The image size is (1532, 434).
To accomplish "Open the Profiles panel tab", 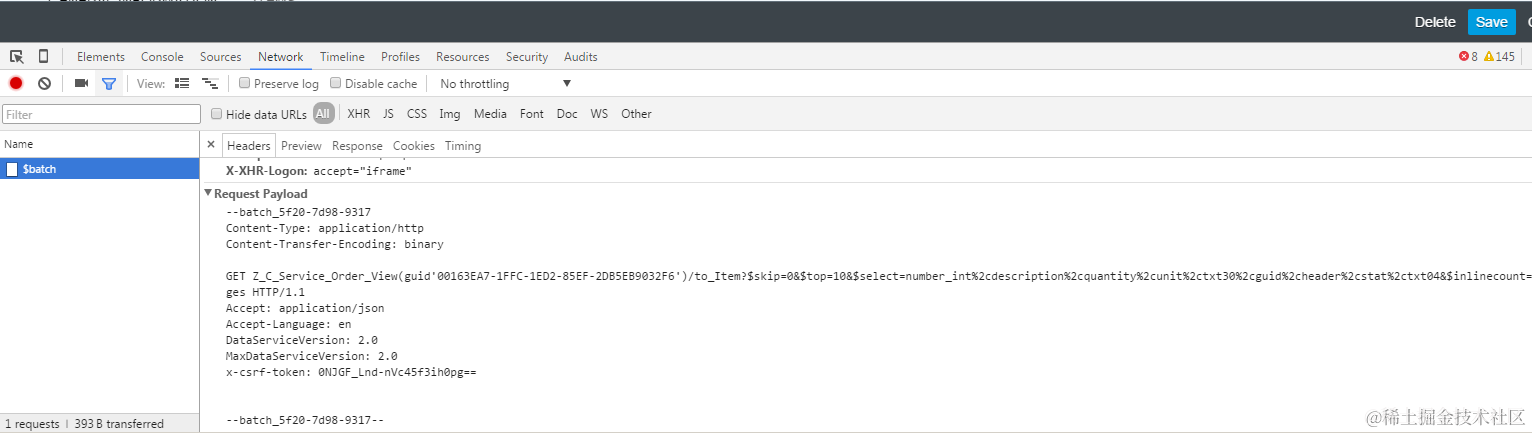I will click(400, 57).
